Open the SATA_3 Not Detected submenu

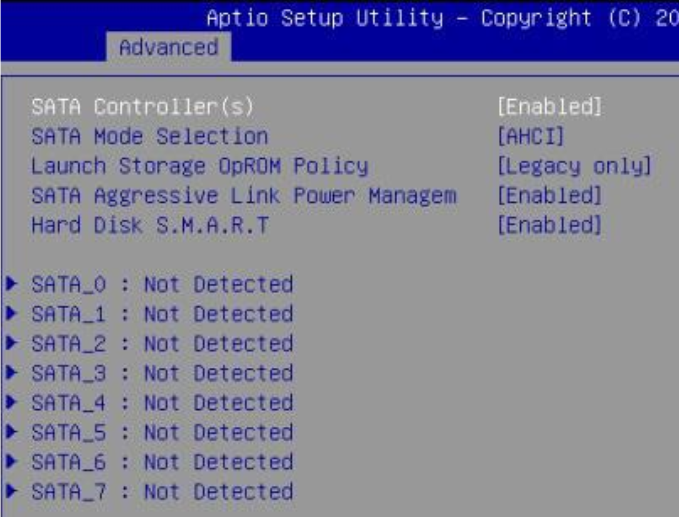[x=162, y=373]
